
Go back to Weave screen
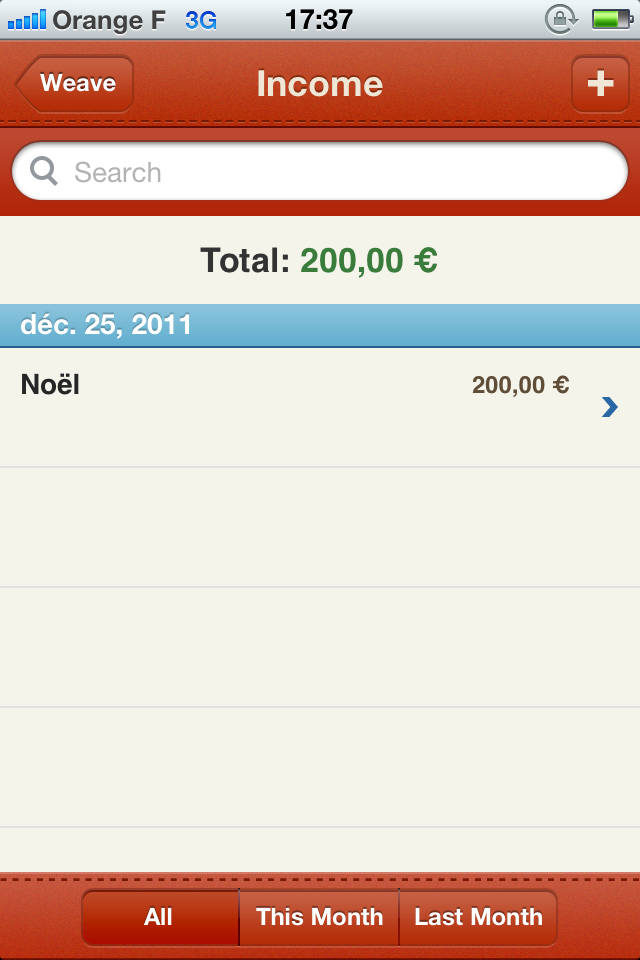(x=76, y=84)
